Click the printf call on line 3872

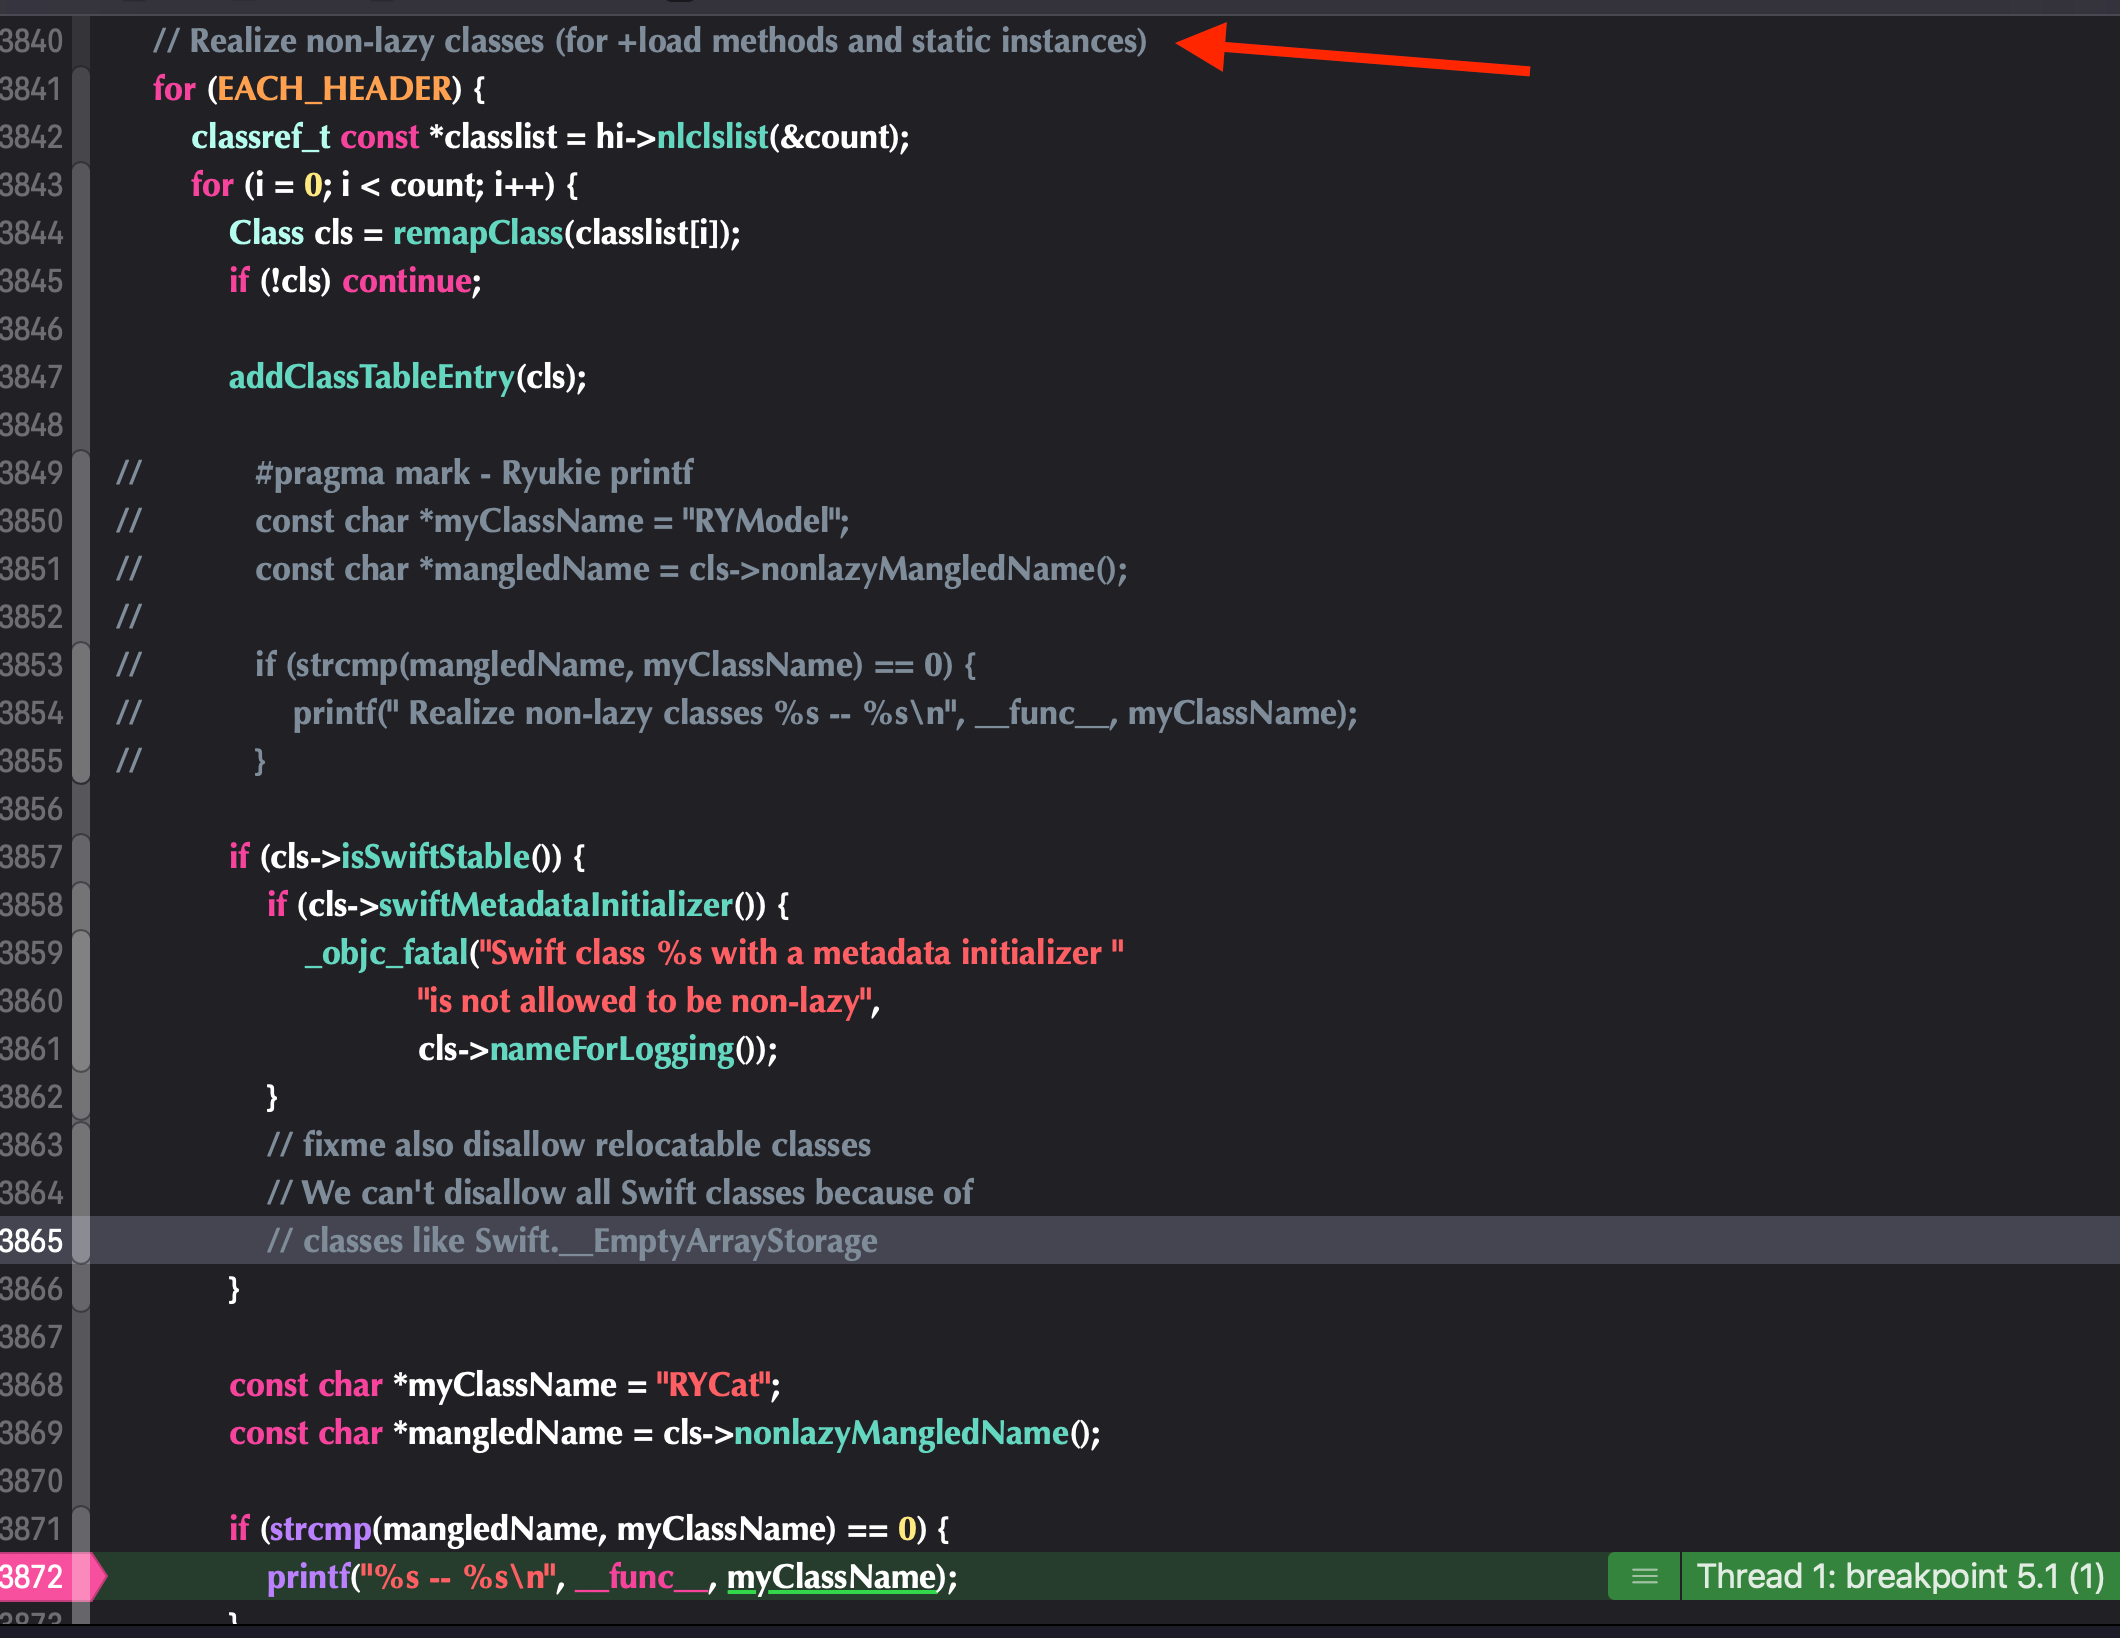click(x=309, y=1577)
